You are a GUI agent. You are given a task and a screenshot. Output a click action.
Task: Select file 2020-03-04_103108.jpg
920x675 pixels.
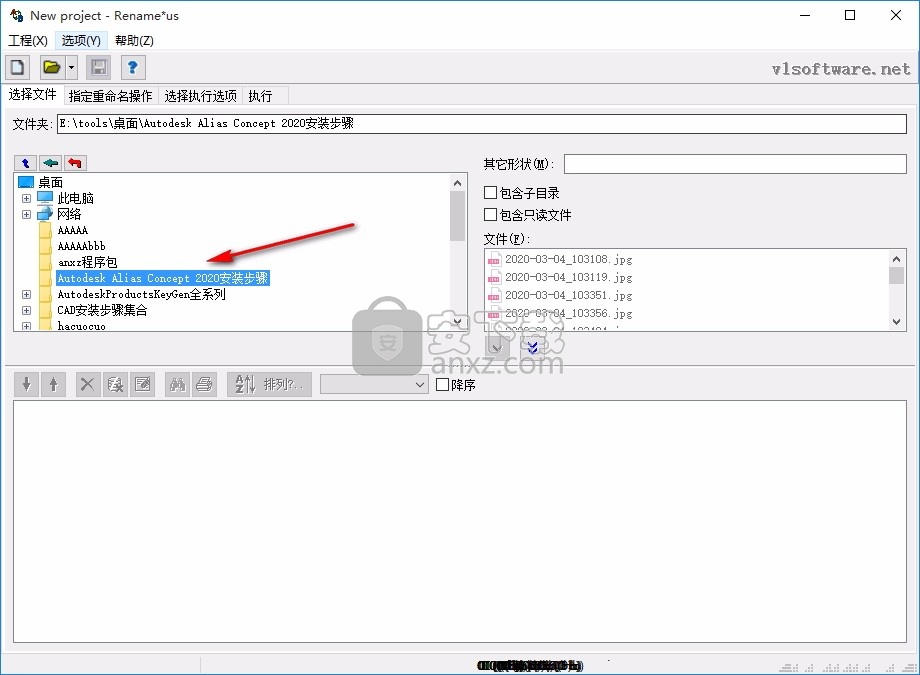[569, 259]
